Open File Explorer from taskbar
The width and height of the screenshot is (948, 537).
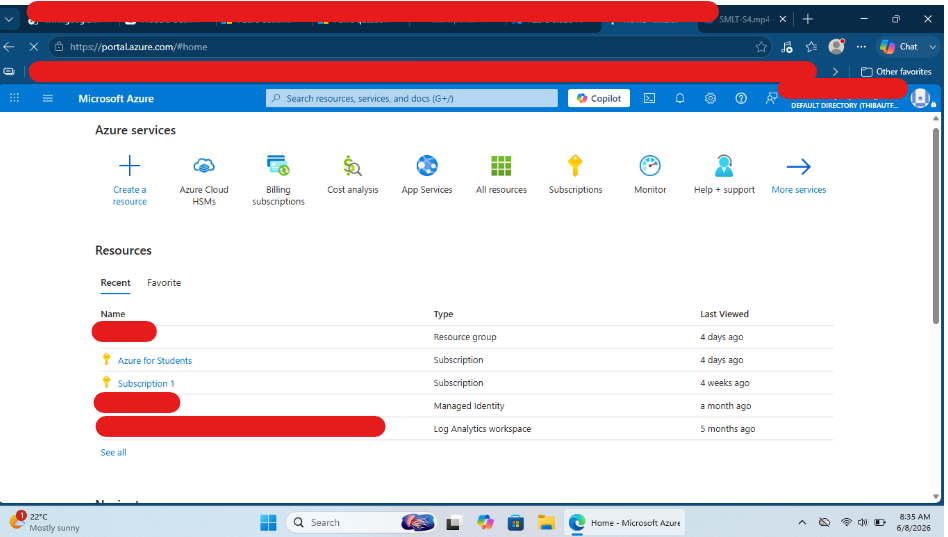click(x=546, y=522)
